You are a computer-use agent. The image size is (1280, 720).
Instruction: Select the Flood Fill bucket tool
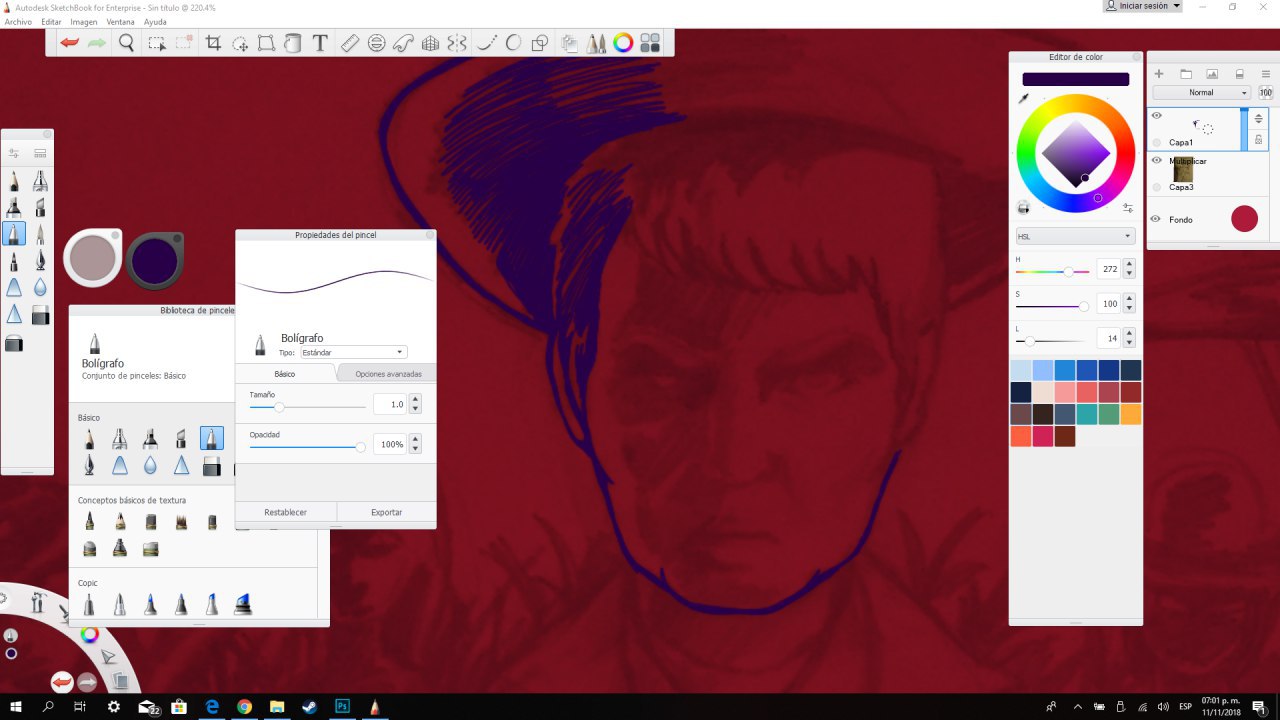point(292,43)
